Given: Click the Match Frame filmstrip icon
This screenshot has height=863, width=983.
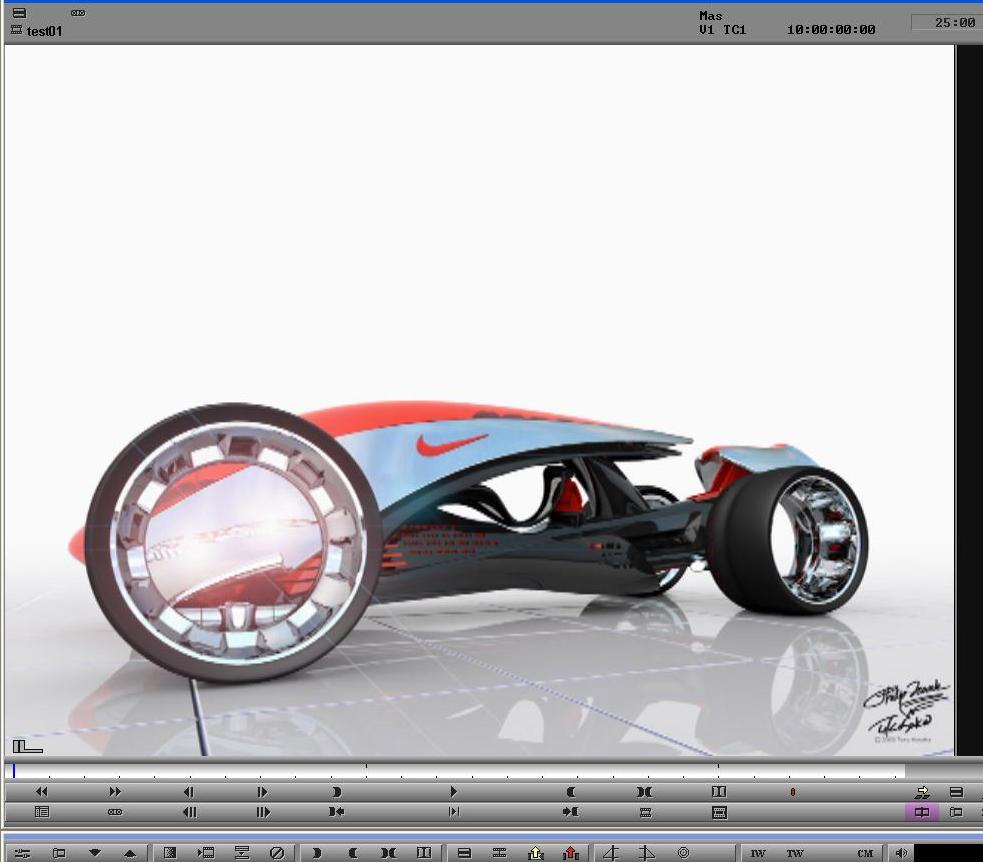Looking at the screenshot, I should point(645,812).
